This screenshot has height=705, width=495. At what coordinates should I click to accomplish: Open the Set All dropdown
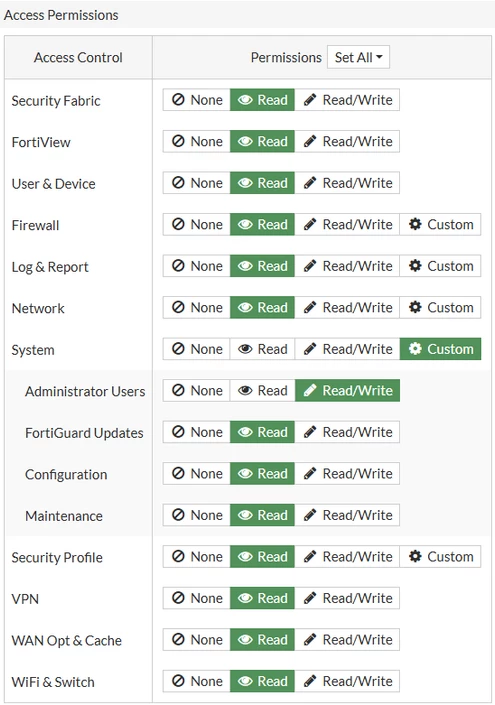358,57
